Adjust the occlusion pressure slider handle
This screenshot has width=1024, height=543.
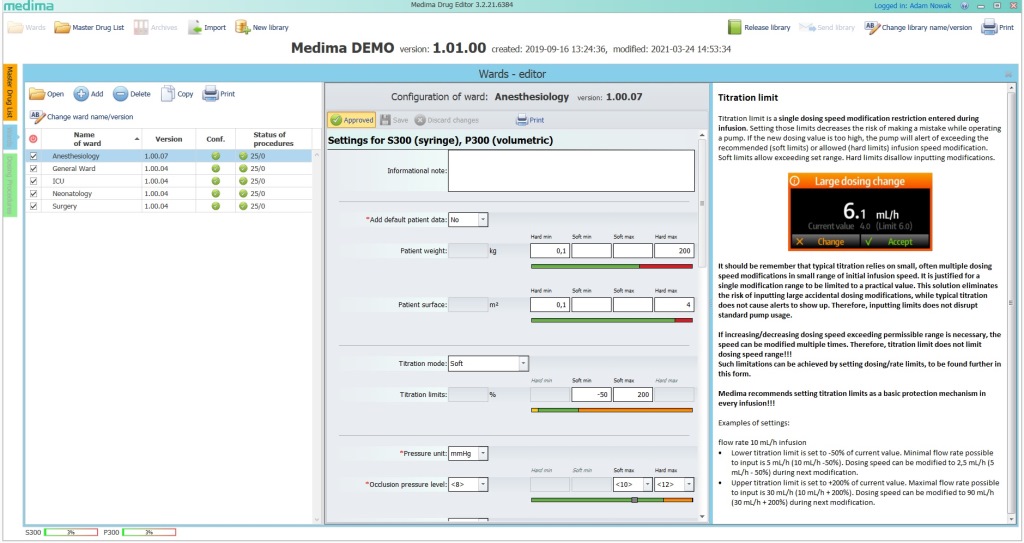(x=634, y=501)
